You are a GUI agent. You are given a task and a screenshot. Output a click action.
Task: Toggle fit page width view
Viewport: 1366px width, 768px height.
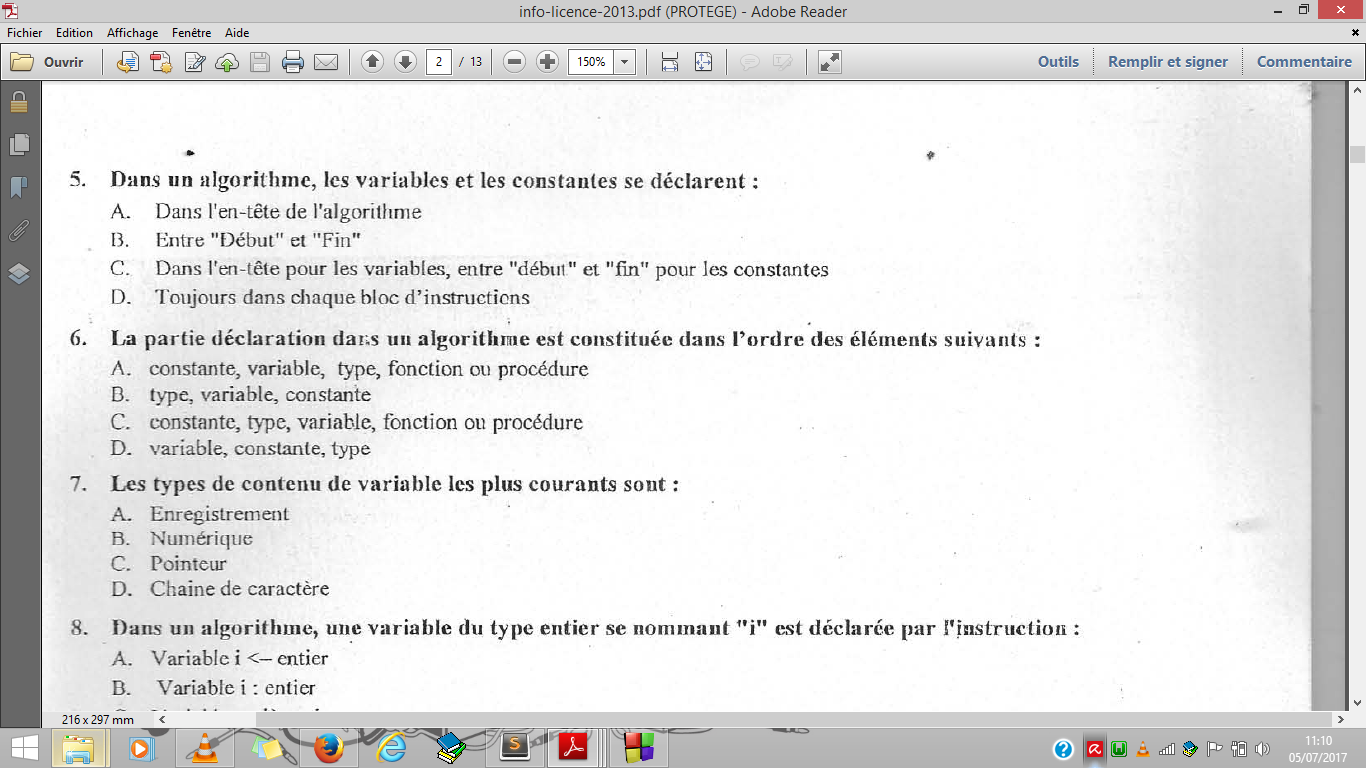tap(667, 61)
